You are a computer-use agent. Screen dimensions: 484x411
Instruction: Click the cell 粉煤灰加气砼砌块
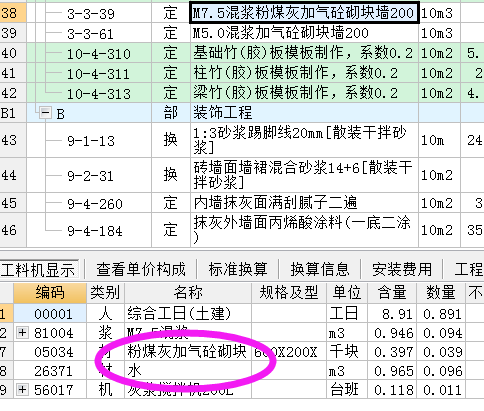click(188, 352)
